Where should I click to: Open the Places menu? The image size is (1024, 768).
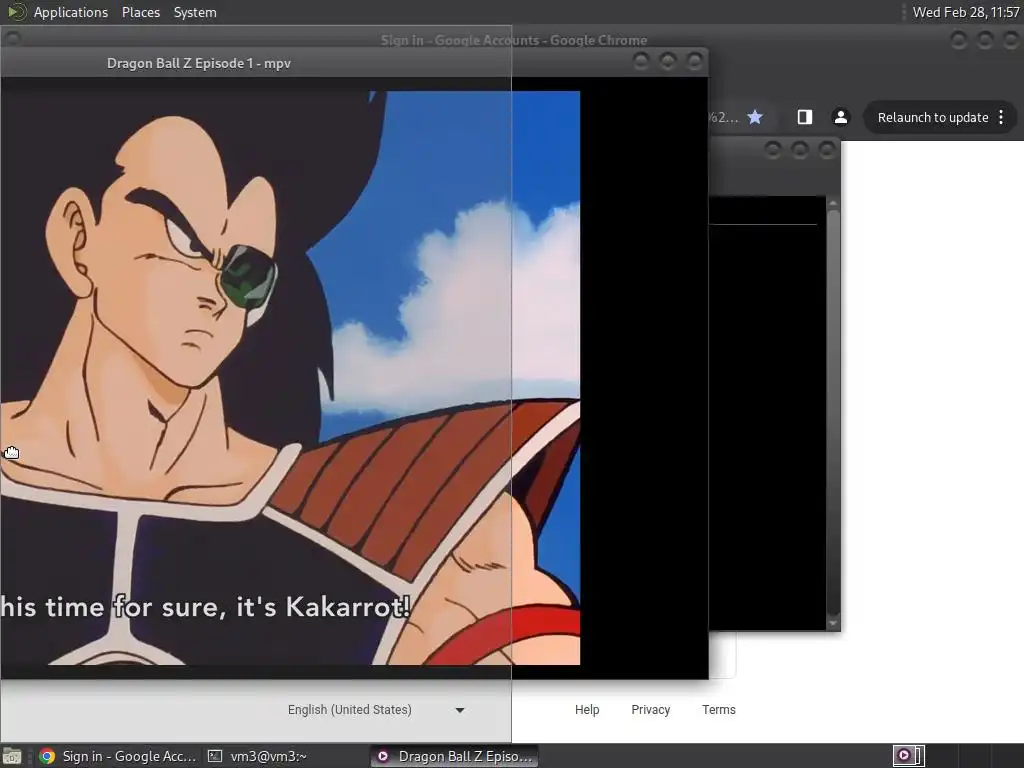[x=140, y=12]
